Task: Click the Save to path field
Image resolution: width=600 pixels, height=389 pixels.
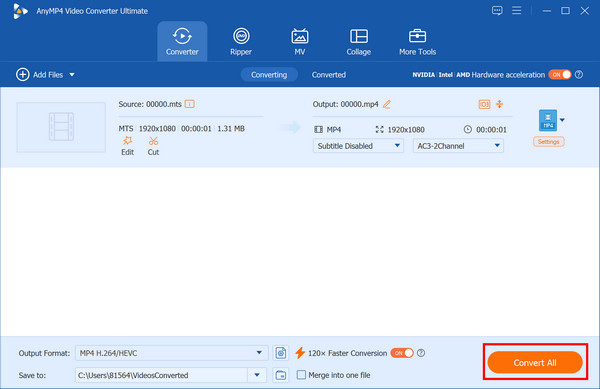Action: pyautogui.click(x=161, y=375)
